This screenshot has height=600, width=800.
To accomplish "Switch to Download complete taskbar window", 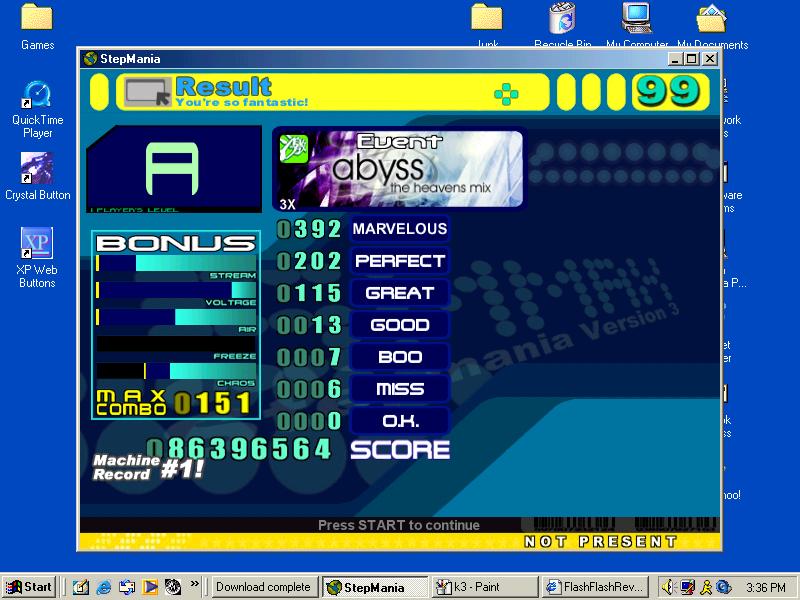I will click(x=265, y=587).
